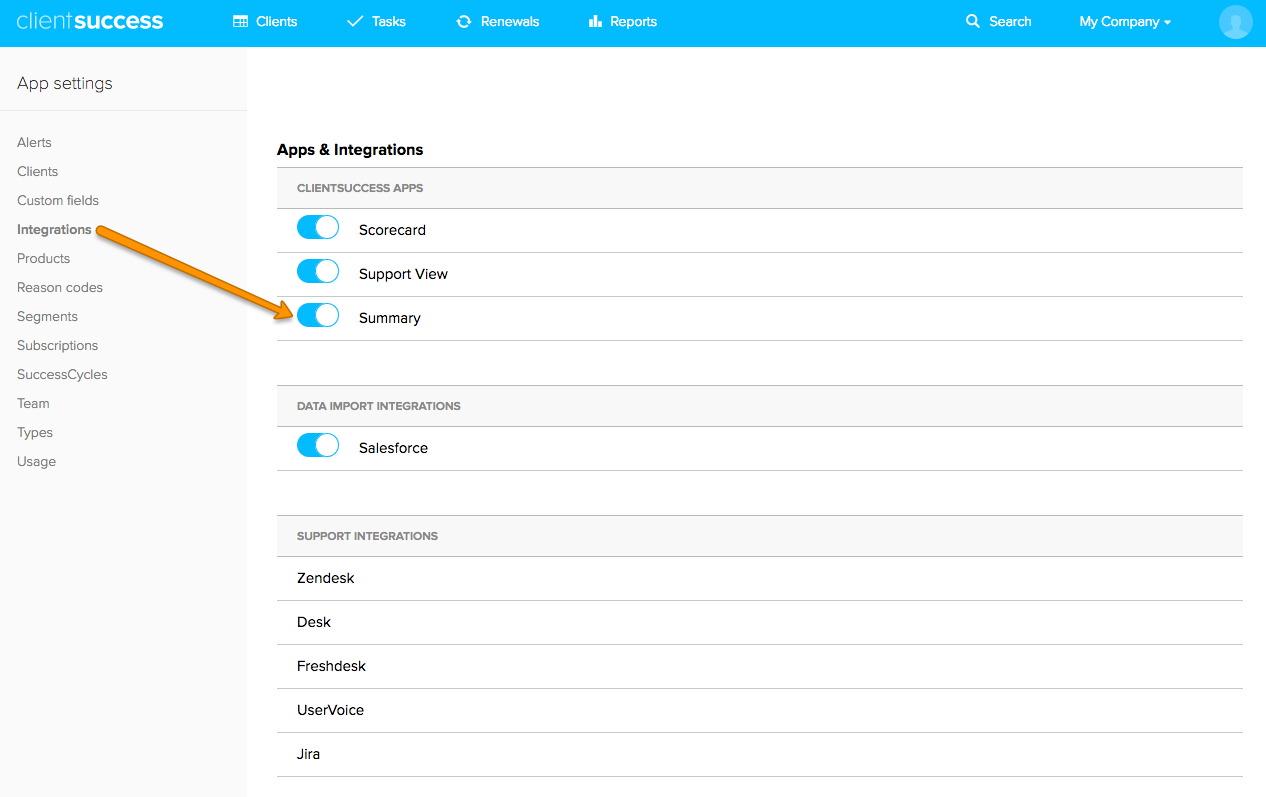Open Clients in App settings sidebar
The image size is (1266, 797).
click(38, 171)
